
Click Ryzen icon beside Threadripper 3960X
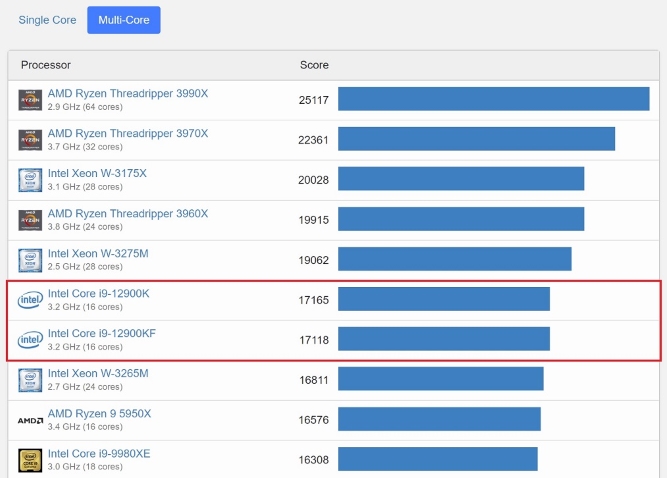pos(30,220)
